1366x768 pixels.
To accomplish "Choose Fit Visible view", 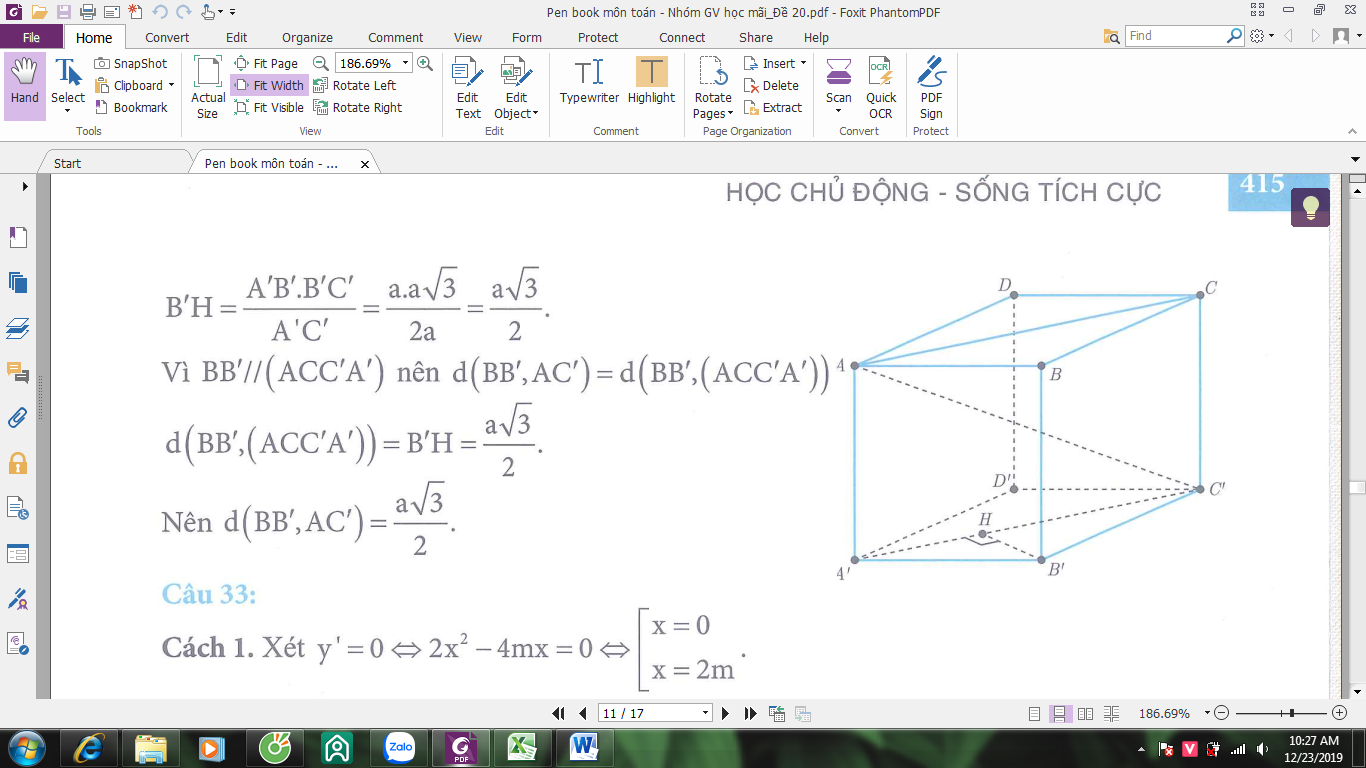I will click(269, 107).
